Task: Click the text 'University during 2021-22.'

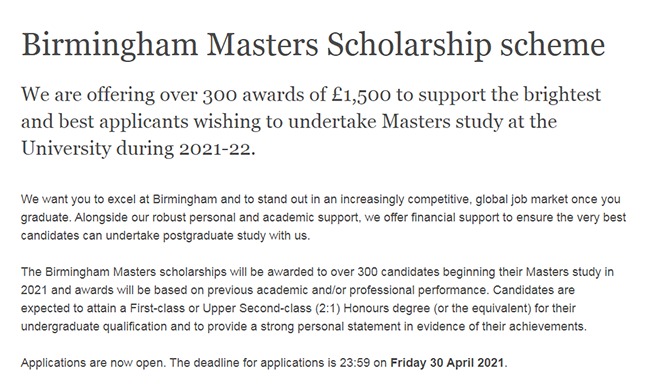Action: point(138,148)
